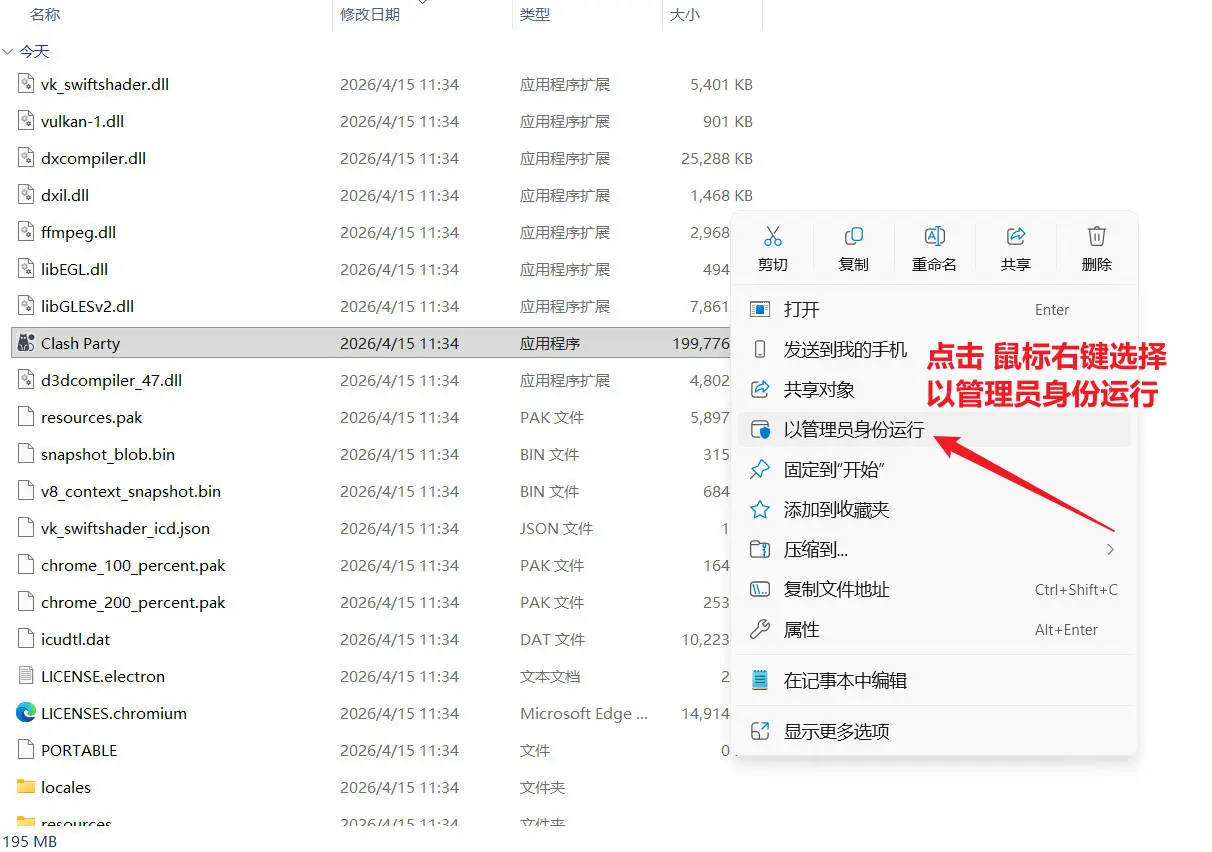Image resolution: width=1212 pixels, height=852 pixels.
Task: Open the locales folder icon
Action: tap(24, 787)
